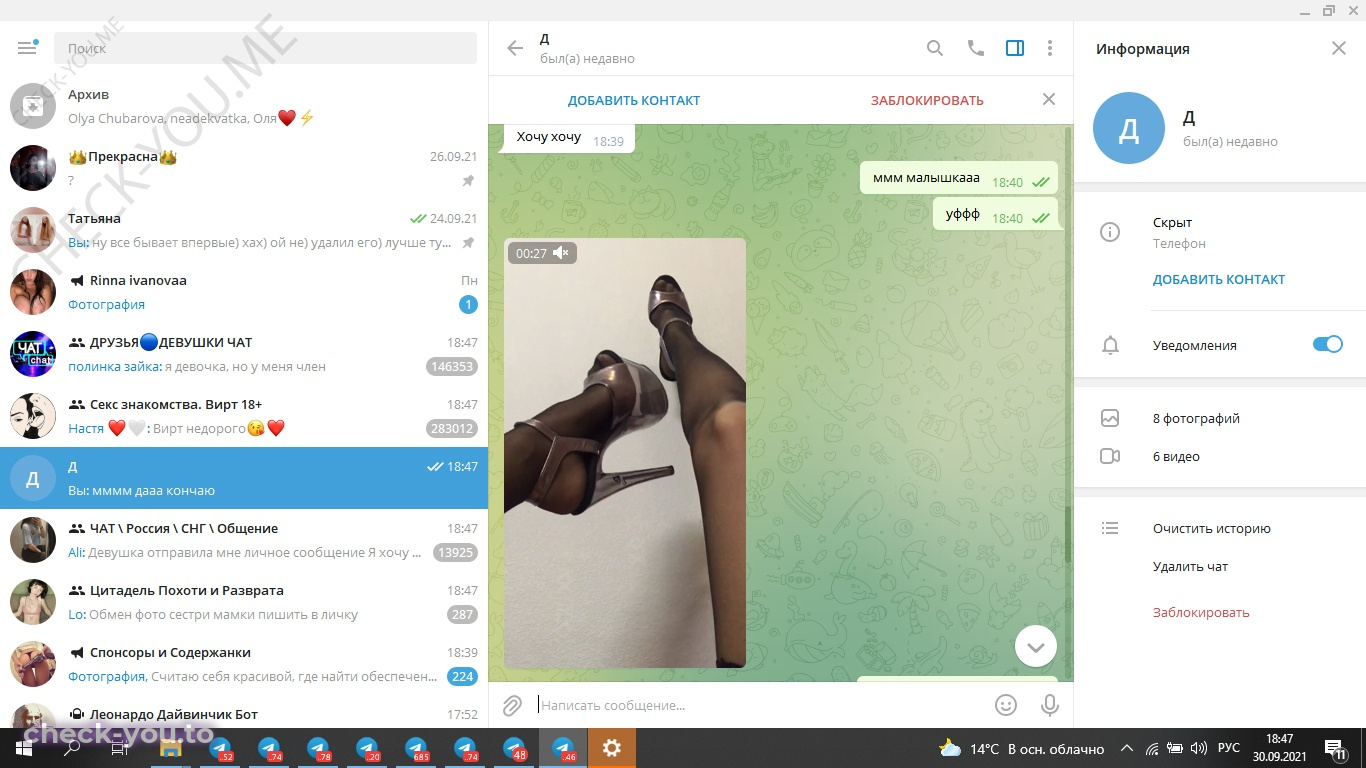Image resolution: width=1366 pixels, height=768 pixels.
Task: Search within this chat using magnifier icon
Action: pos(935,48)
